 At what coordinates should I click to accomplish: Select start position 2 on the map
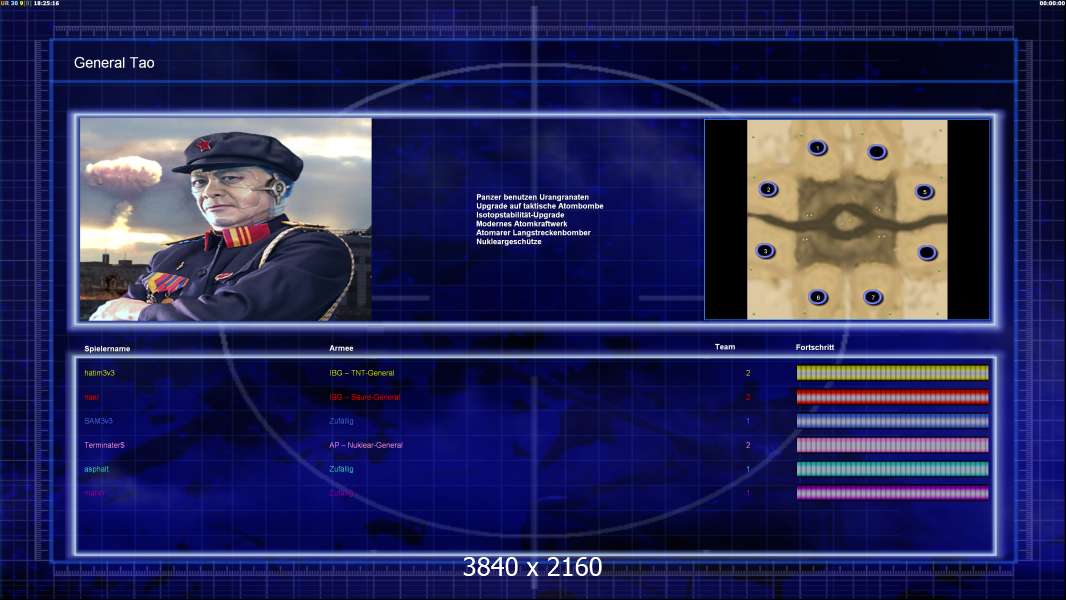(768, 189)
